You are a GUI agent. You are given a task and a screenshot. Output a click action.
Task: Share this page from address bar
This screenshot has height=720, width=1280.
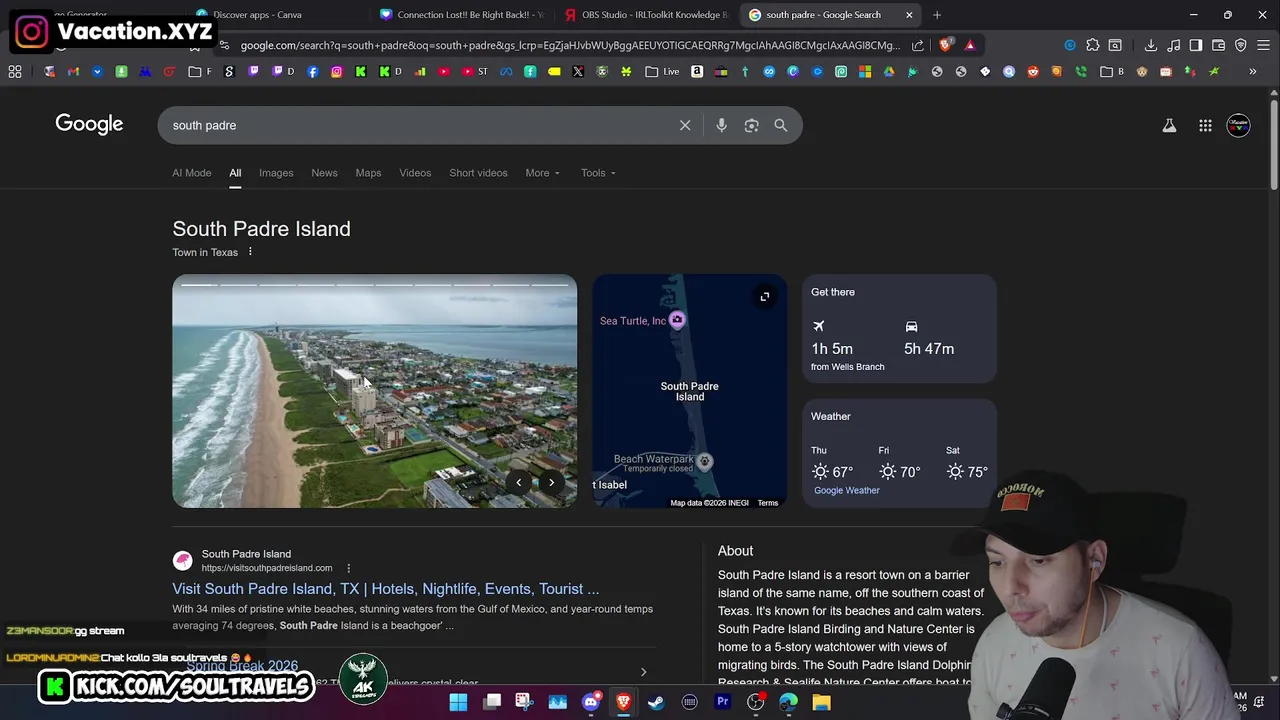point(918,45)
